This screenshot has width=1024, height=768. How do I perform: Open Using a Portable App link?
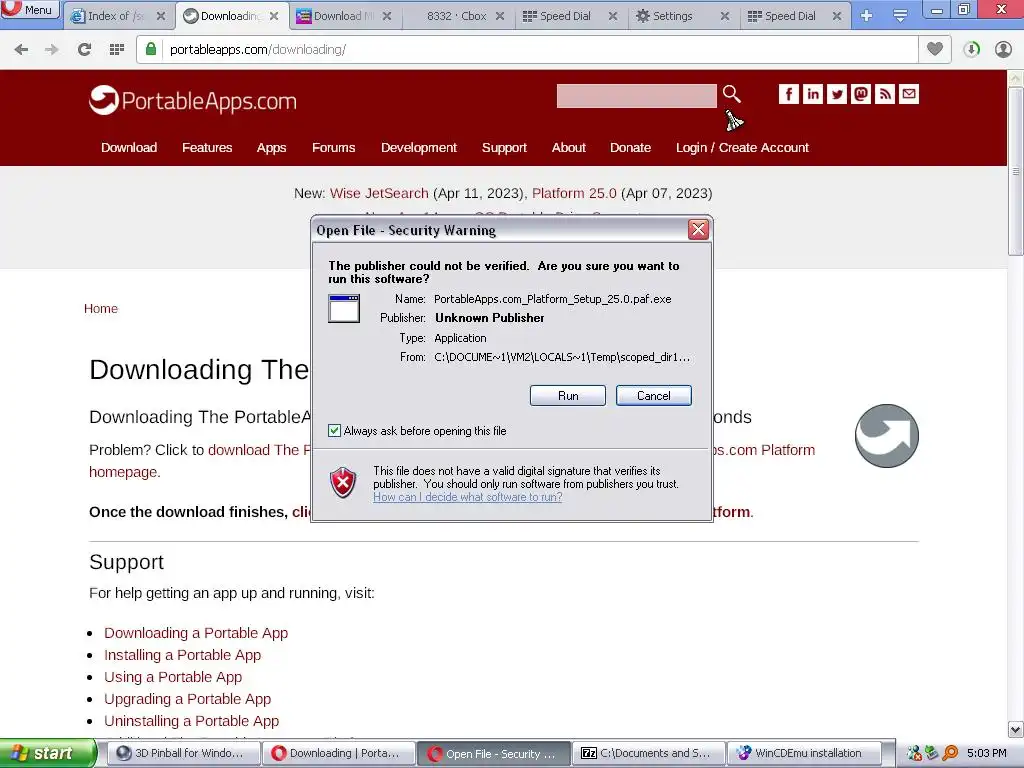tap(173, 677)
